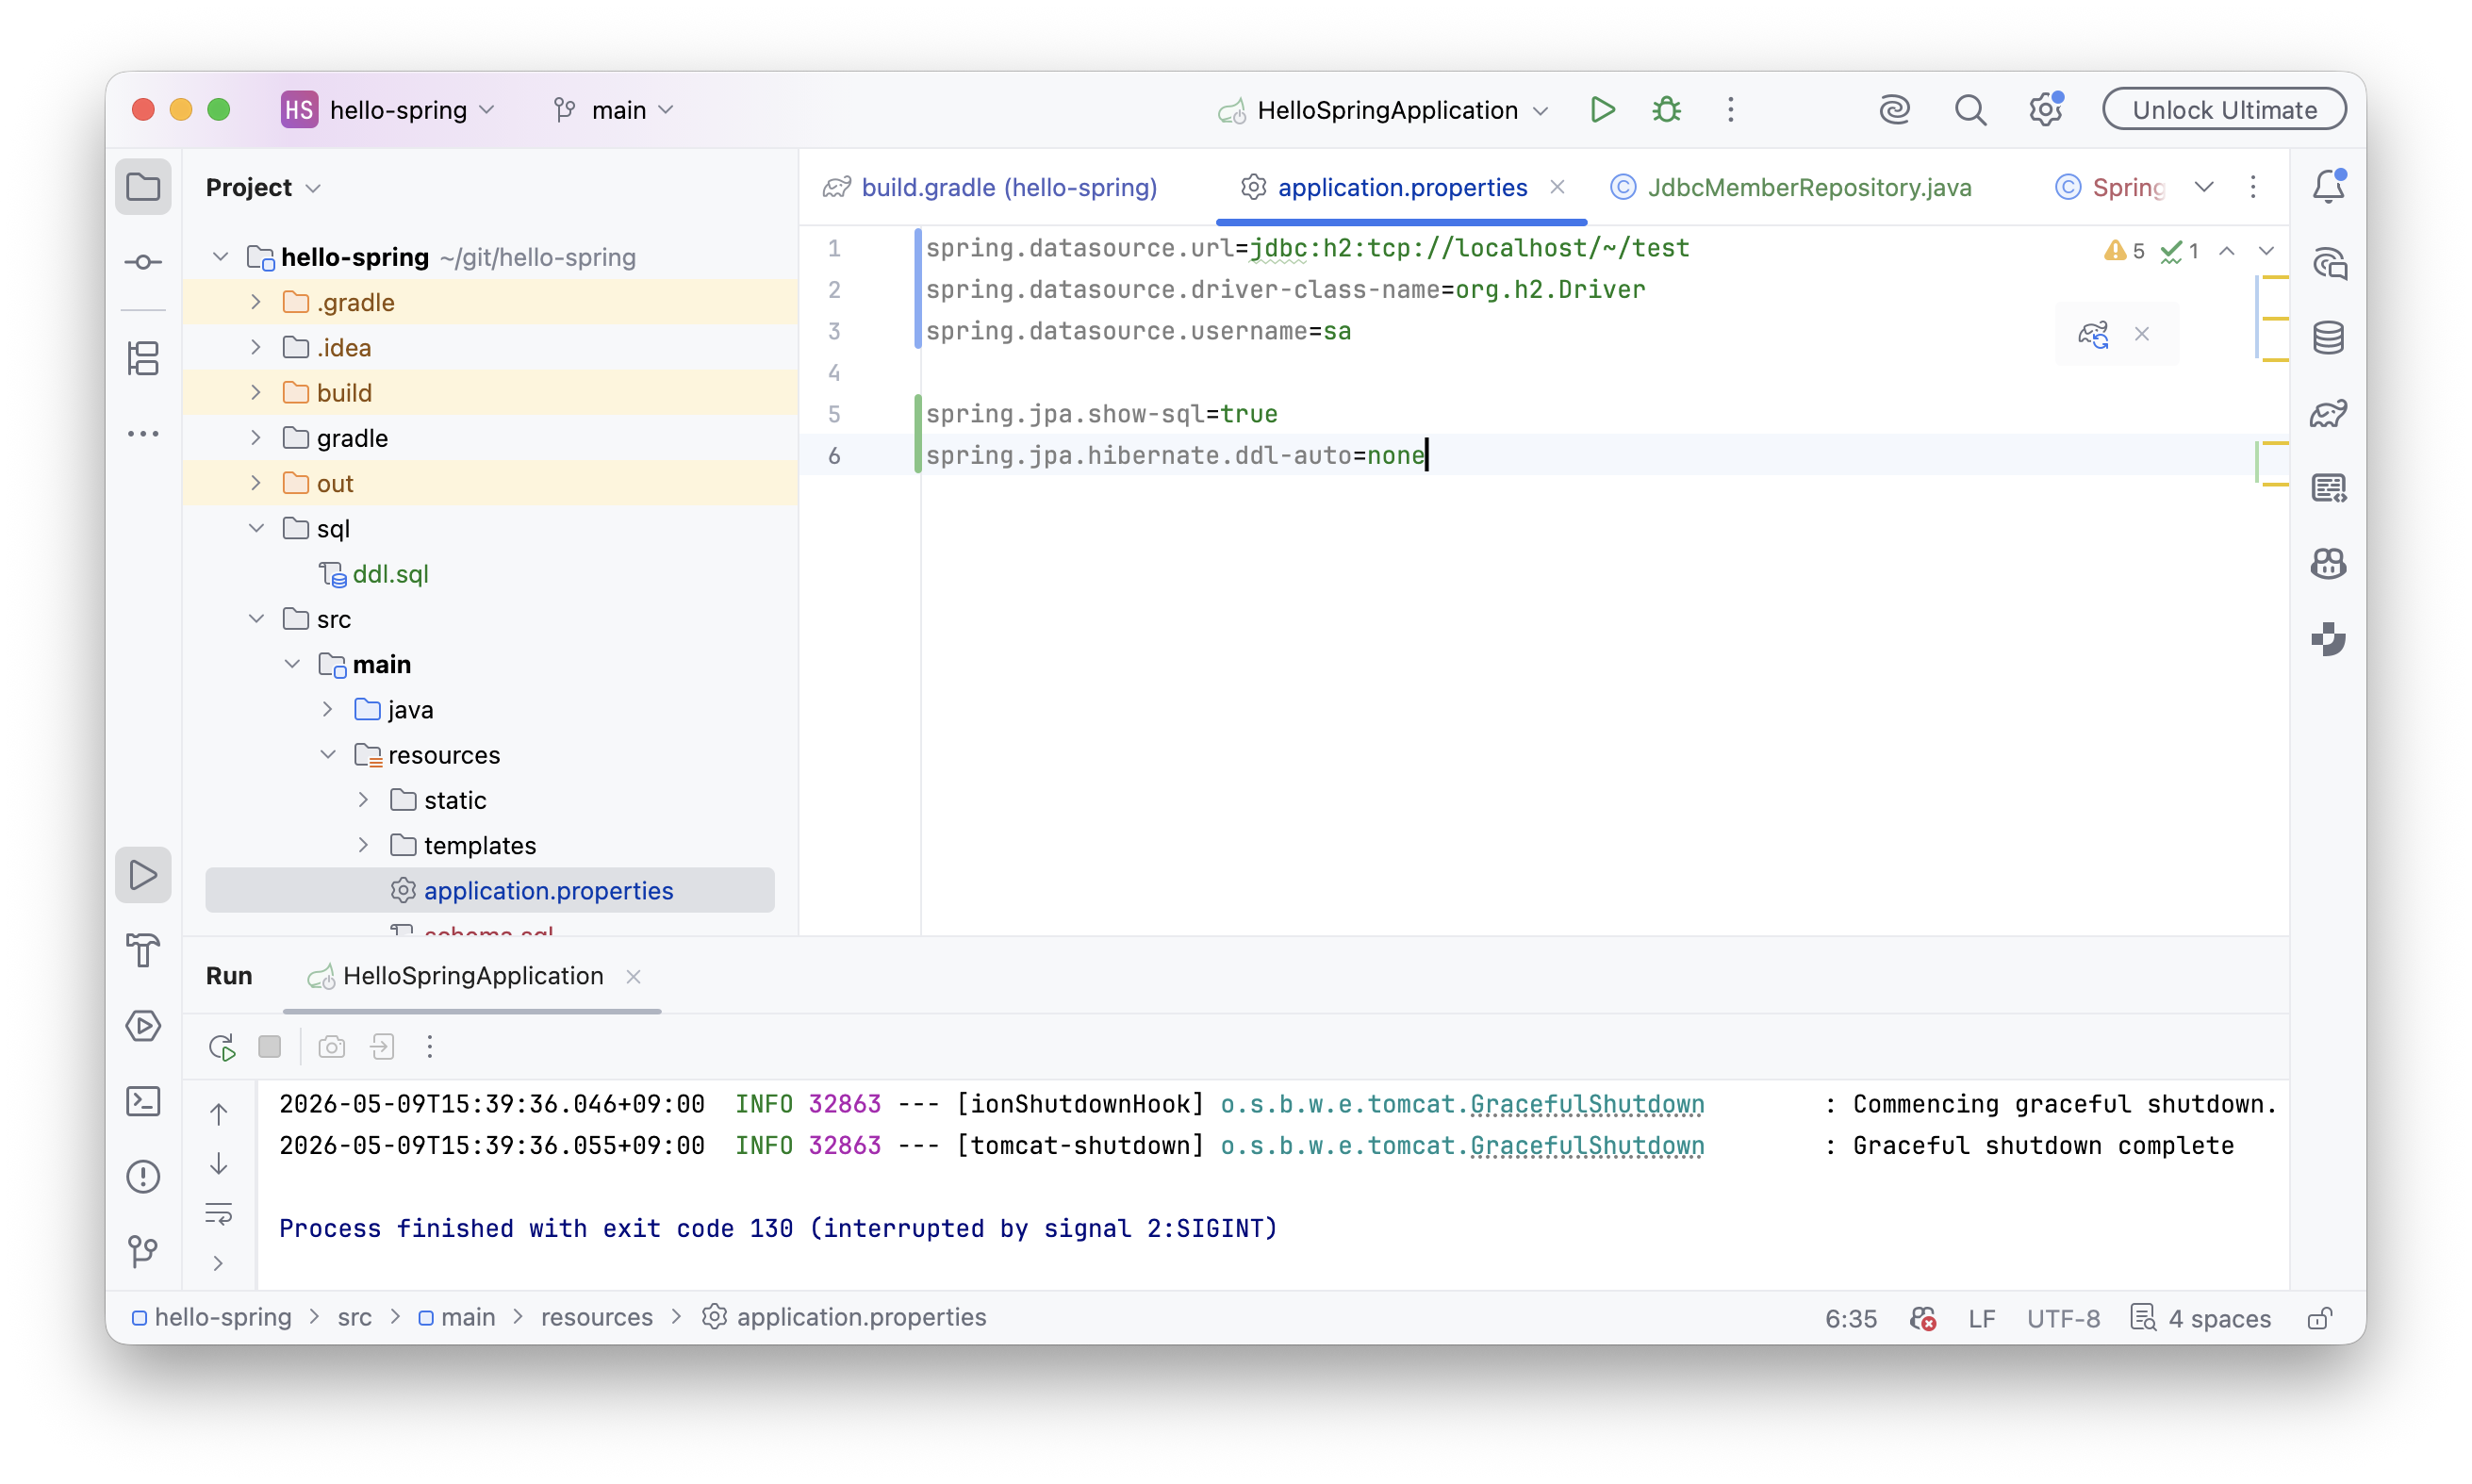The width and height of the screenshot is (2472, 1484).
Task: Show more tool windows ellipsis
Action: click(x=143, y=434)
